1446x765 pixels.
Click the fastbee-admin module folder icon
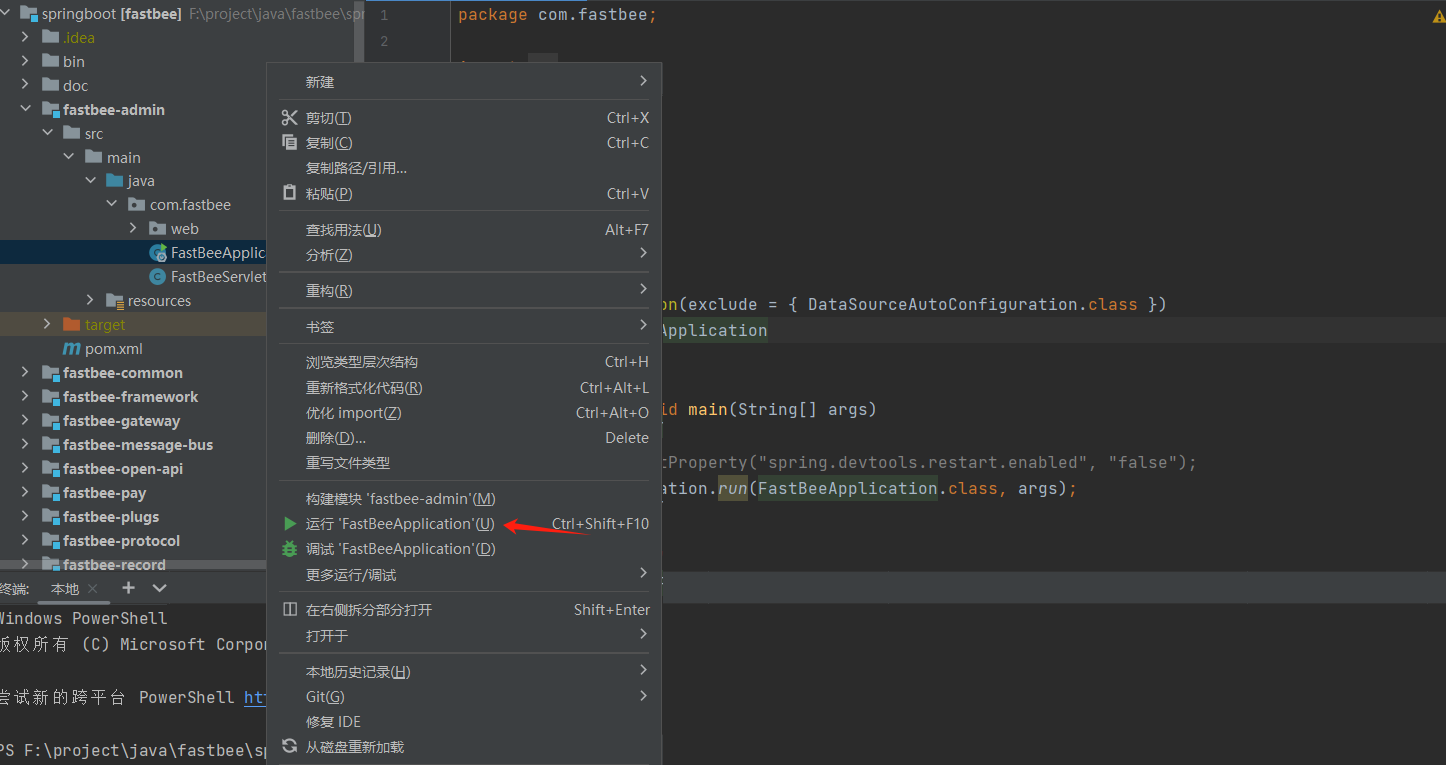click(x=51, y=110)
